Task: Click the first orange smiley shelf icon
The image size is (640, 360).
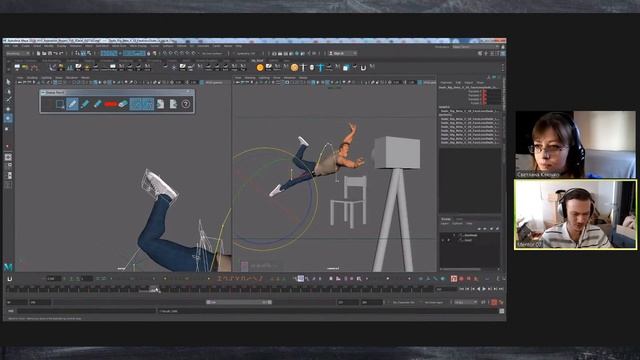Action: 260,68
